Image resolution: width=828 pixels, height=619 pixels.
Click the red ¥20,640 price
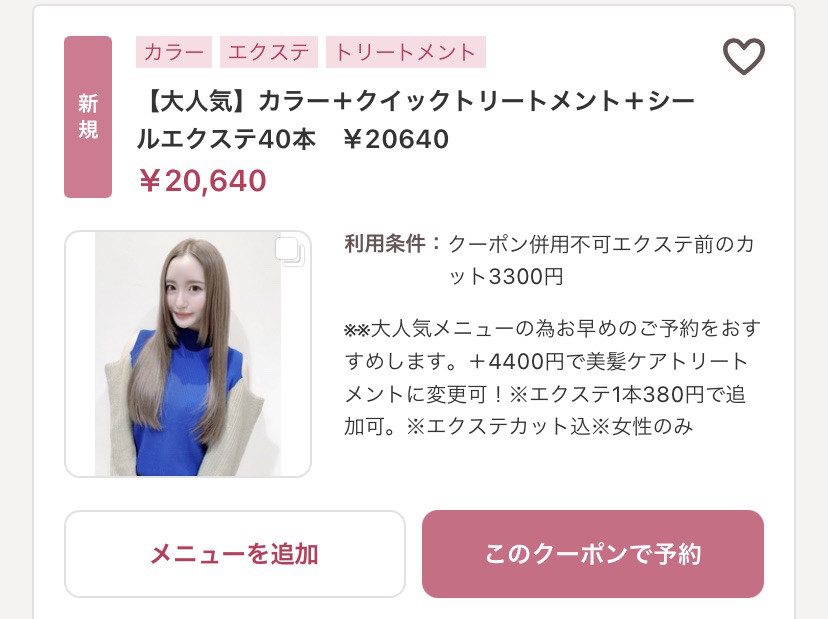pos(203,181)
